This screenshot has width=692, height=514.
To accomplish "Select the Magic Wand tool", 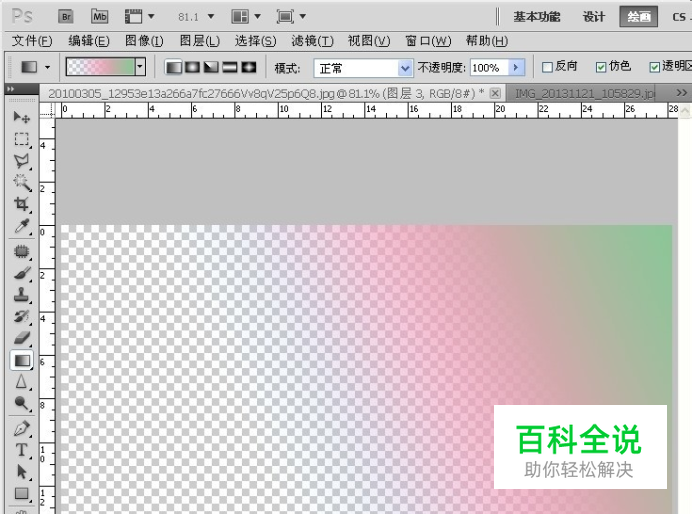I will [22, 182].
